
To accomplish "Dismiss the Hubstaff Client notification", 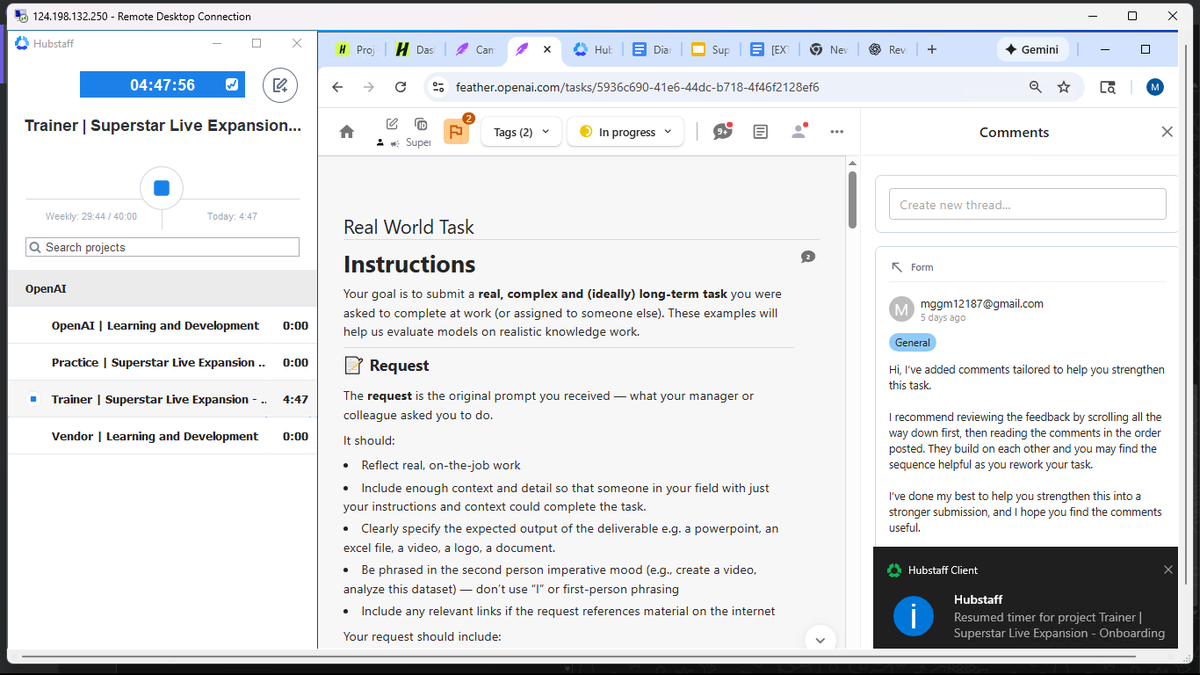I will tap(1168, 570).
